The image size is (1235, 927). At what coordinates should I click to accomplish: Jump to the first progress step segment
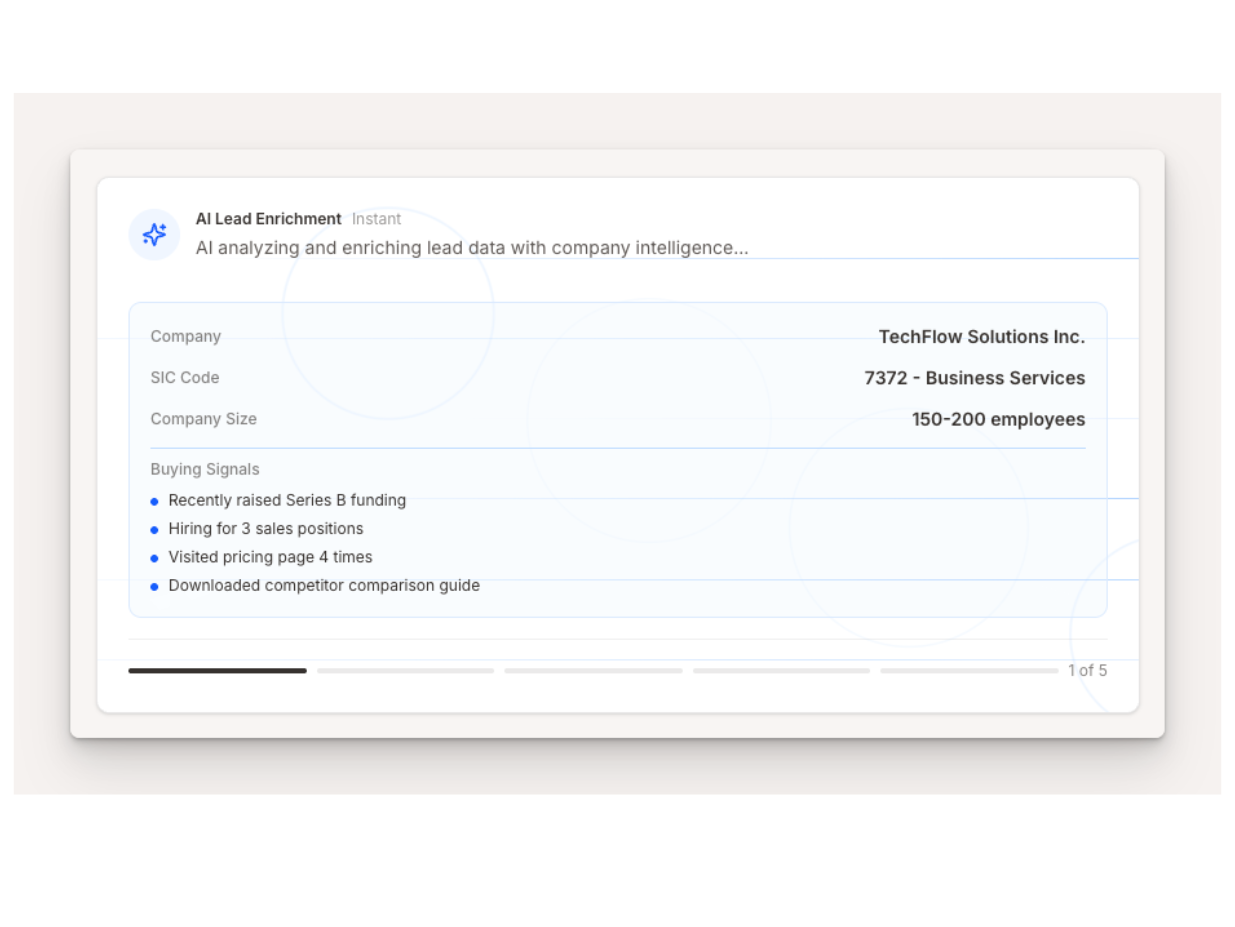pyautogui.click(x=217, y=671)
